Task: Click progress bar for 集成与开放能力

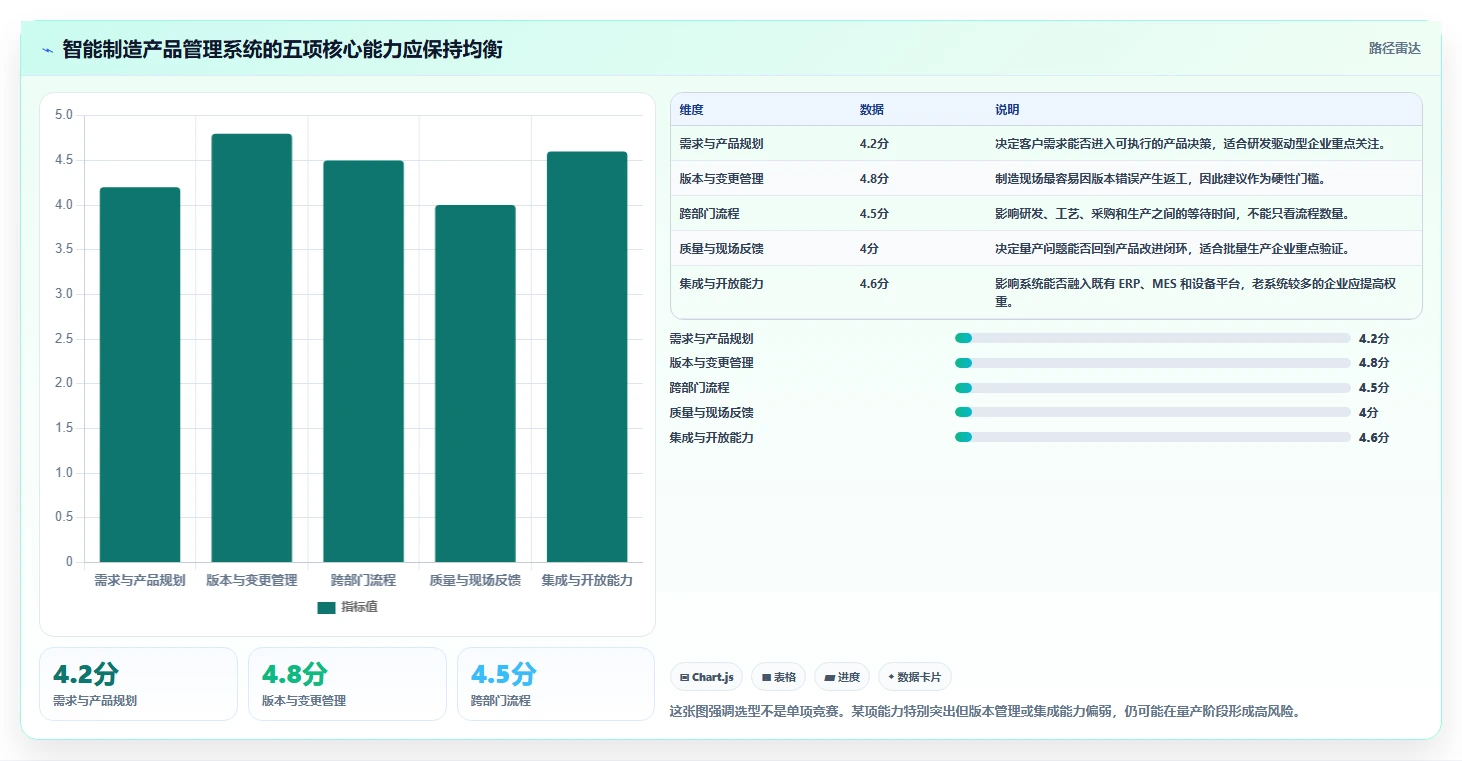Action: click(x=1153, y=437)
